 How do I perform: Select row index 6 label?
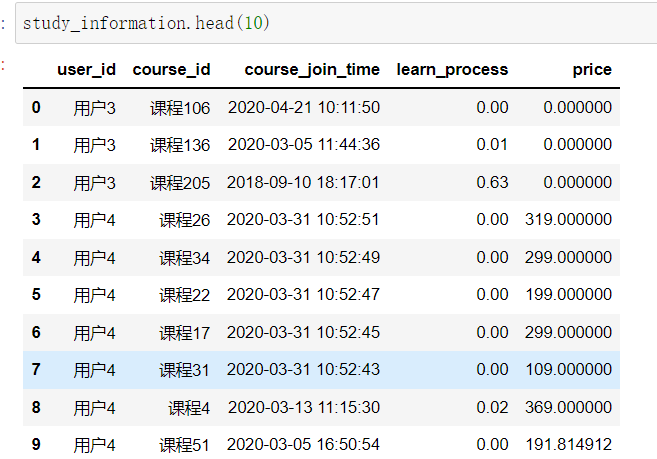[x=36, y=332]
